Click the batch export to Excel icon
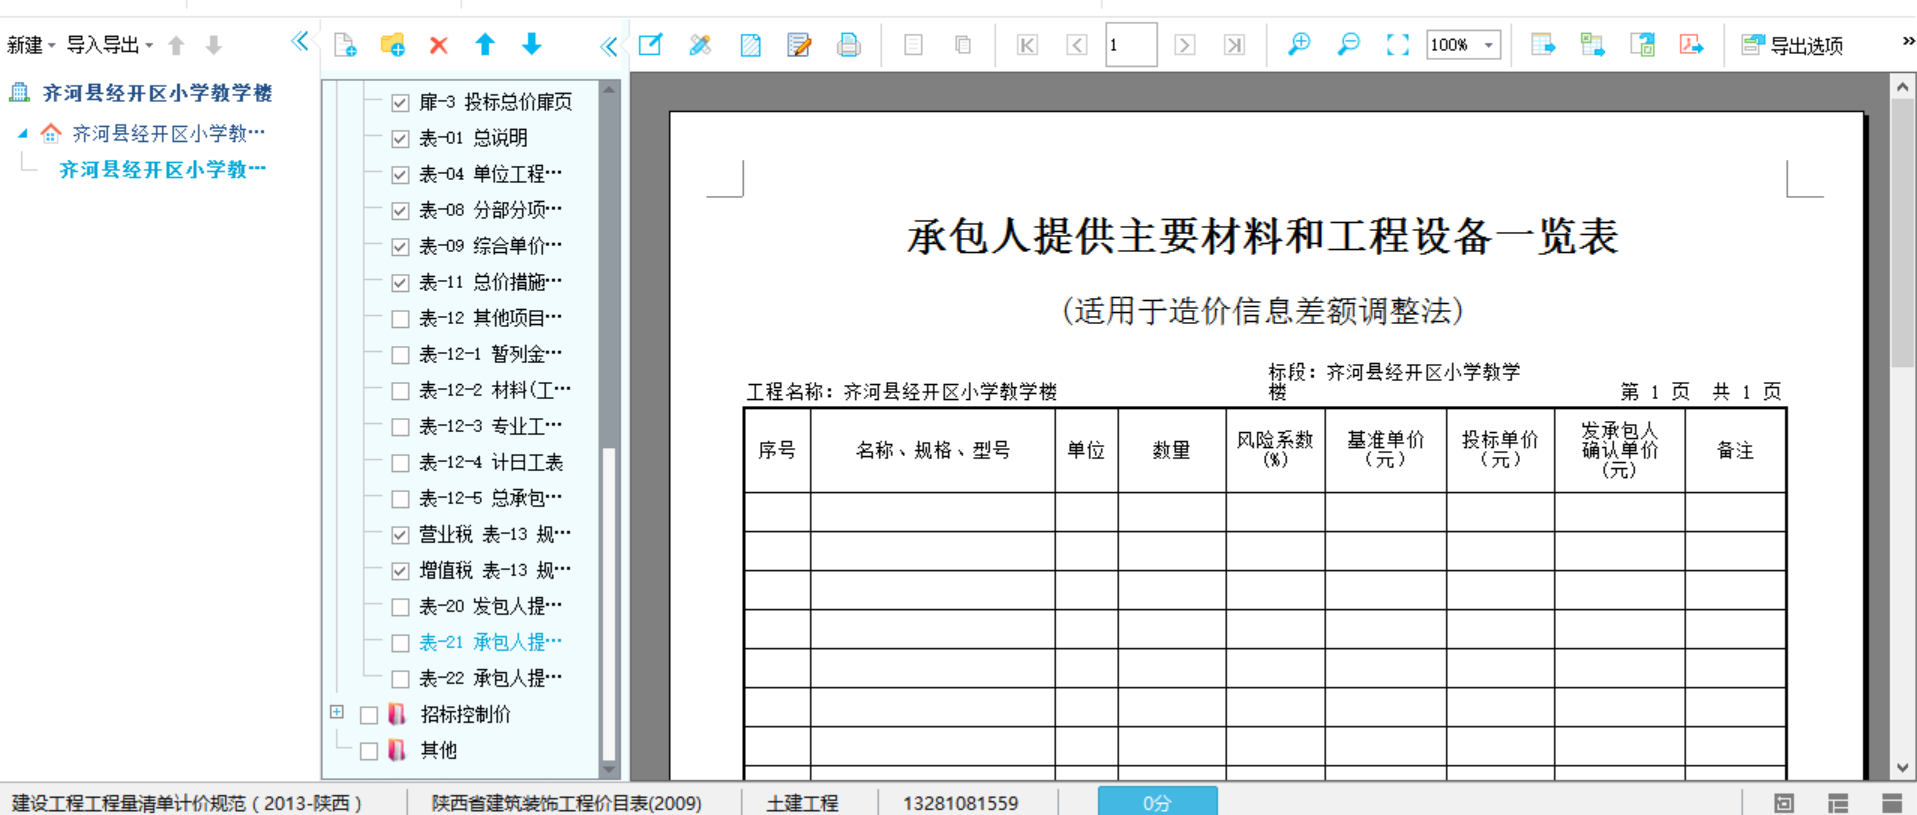1917x815 pixels. [1592, 45]
